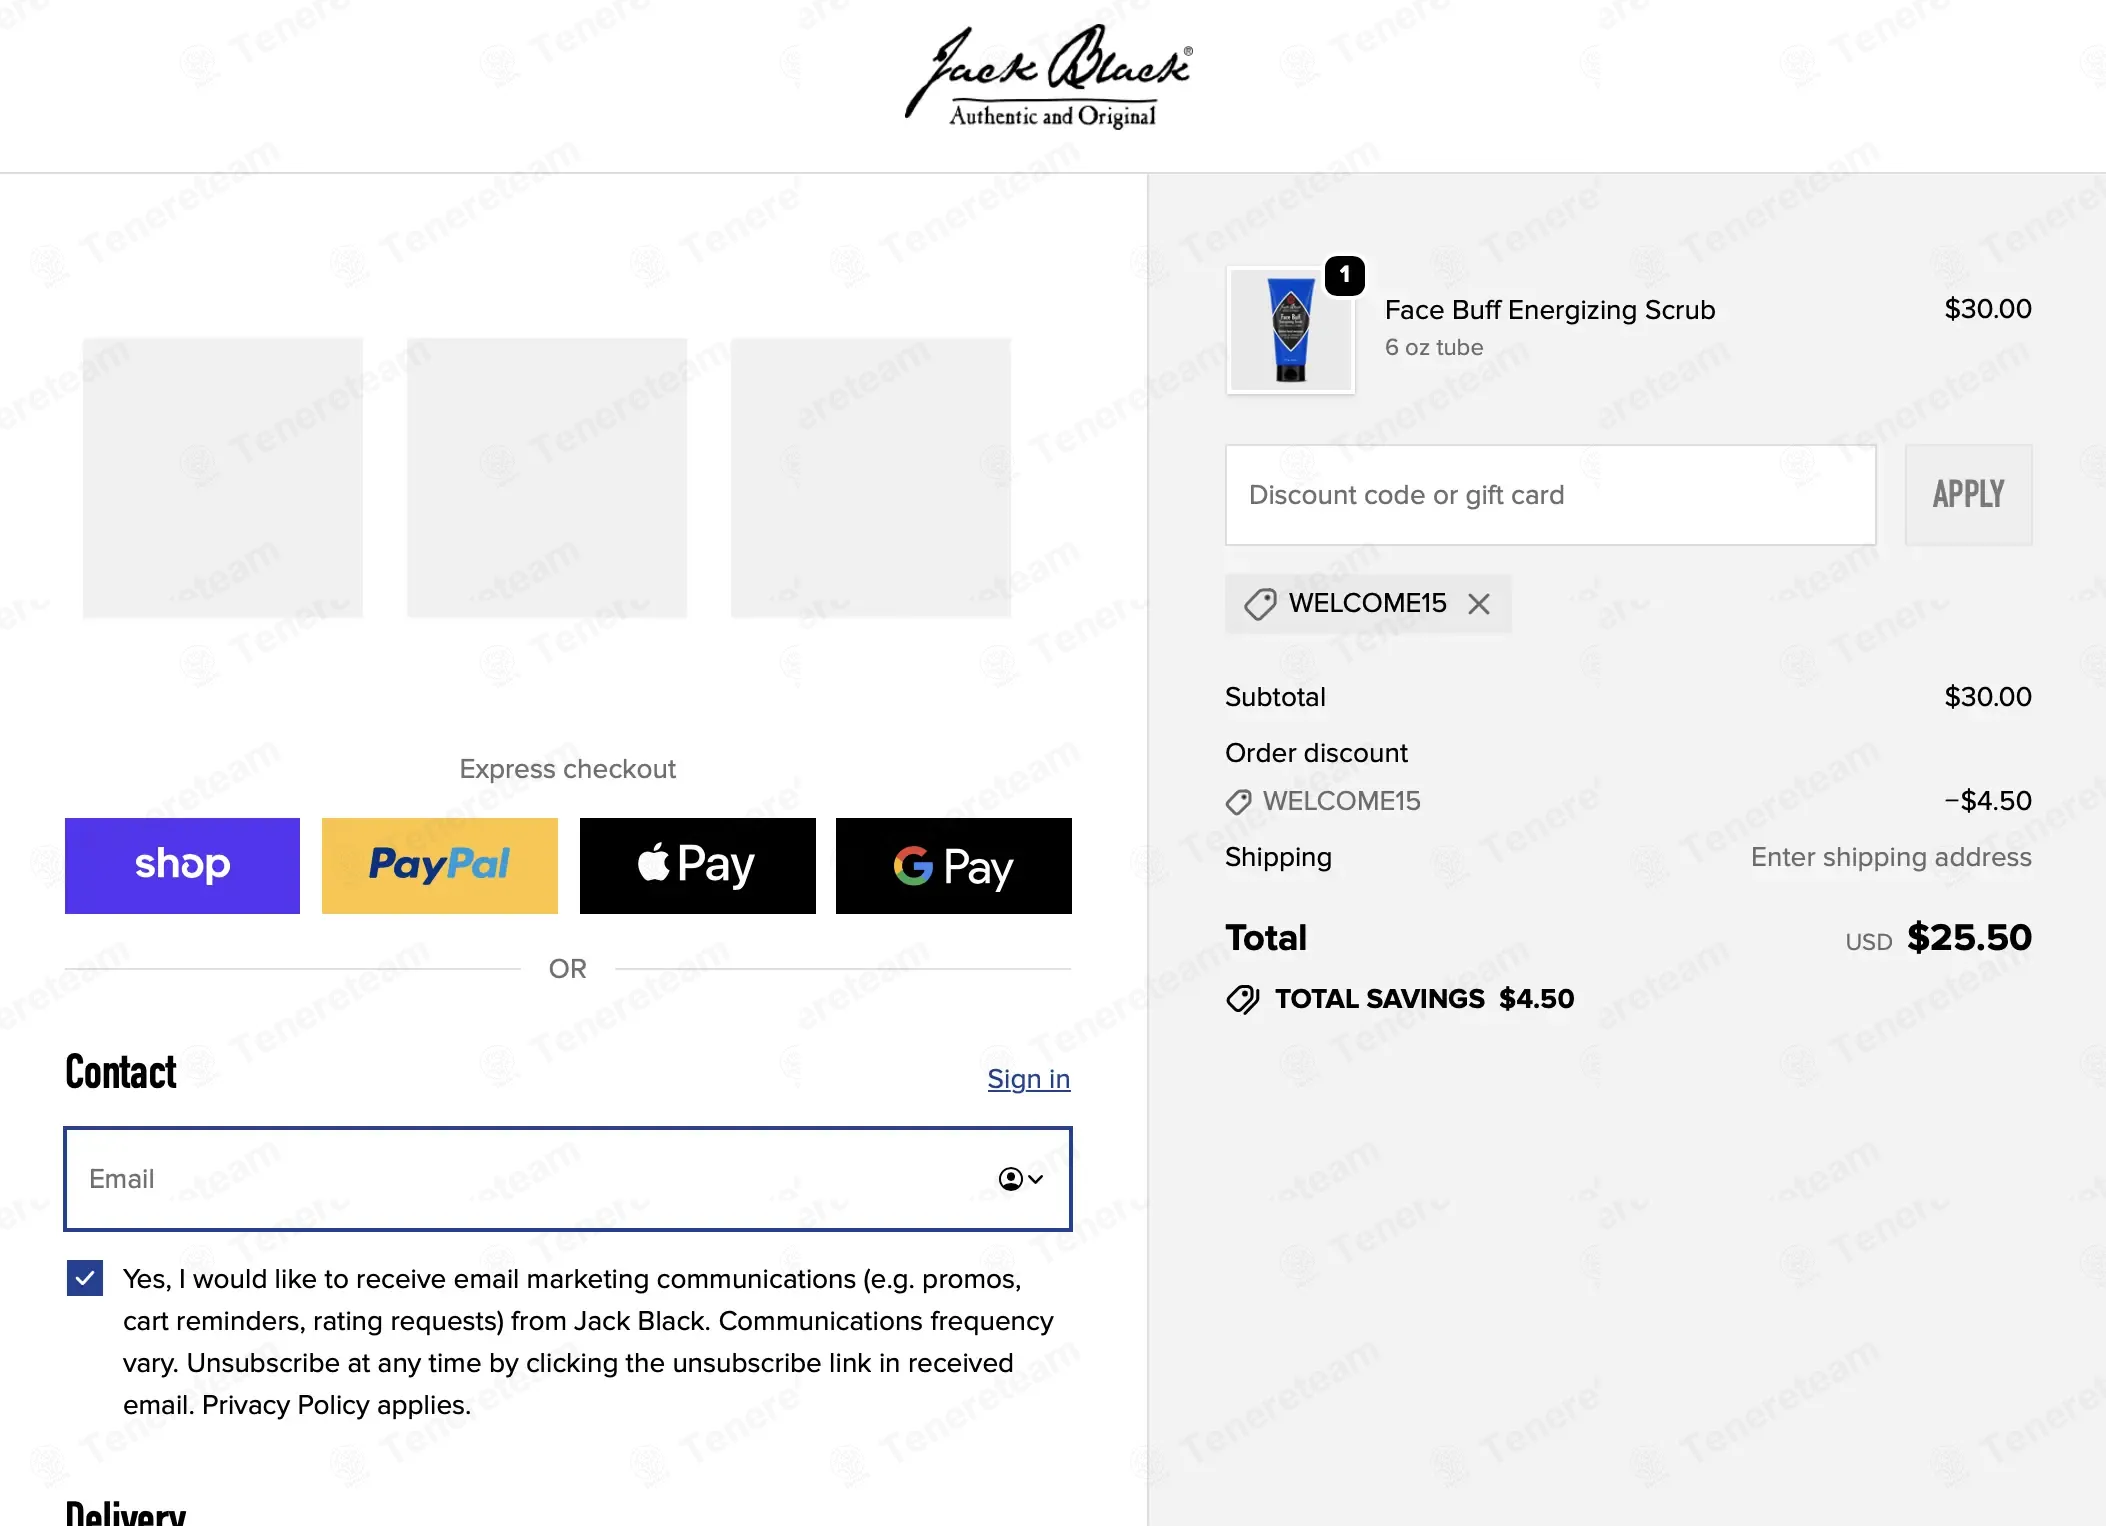
Task: Check out using Google Pay
Action: 954,866
